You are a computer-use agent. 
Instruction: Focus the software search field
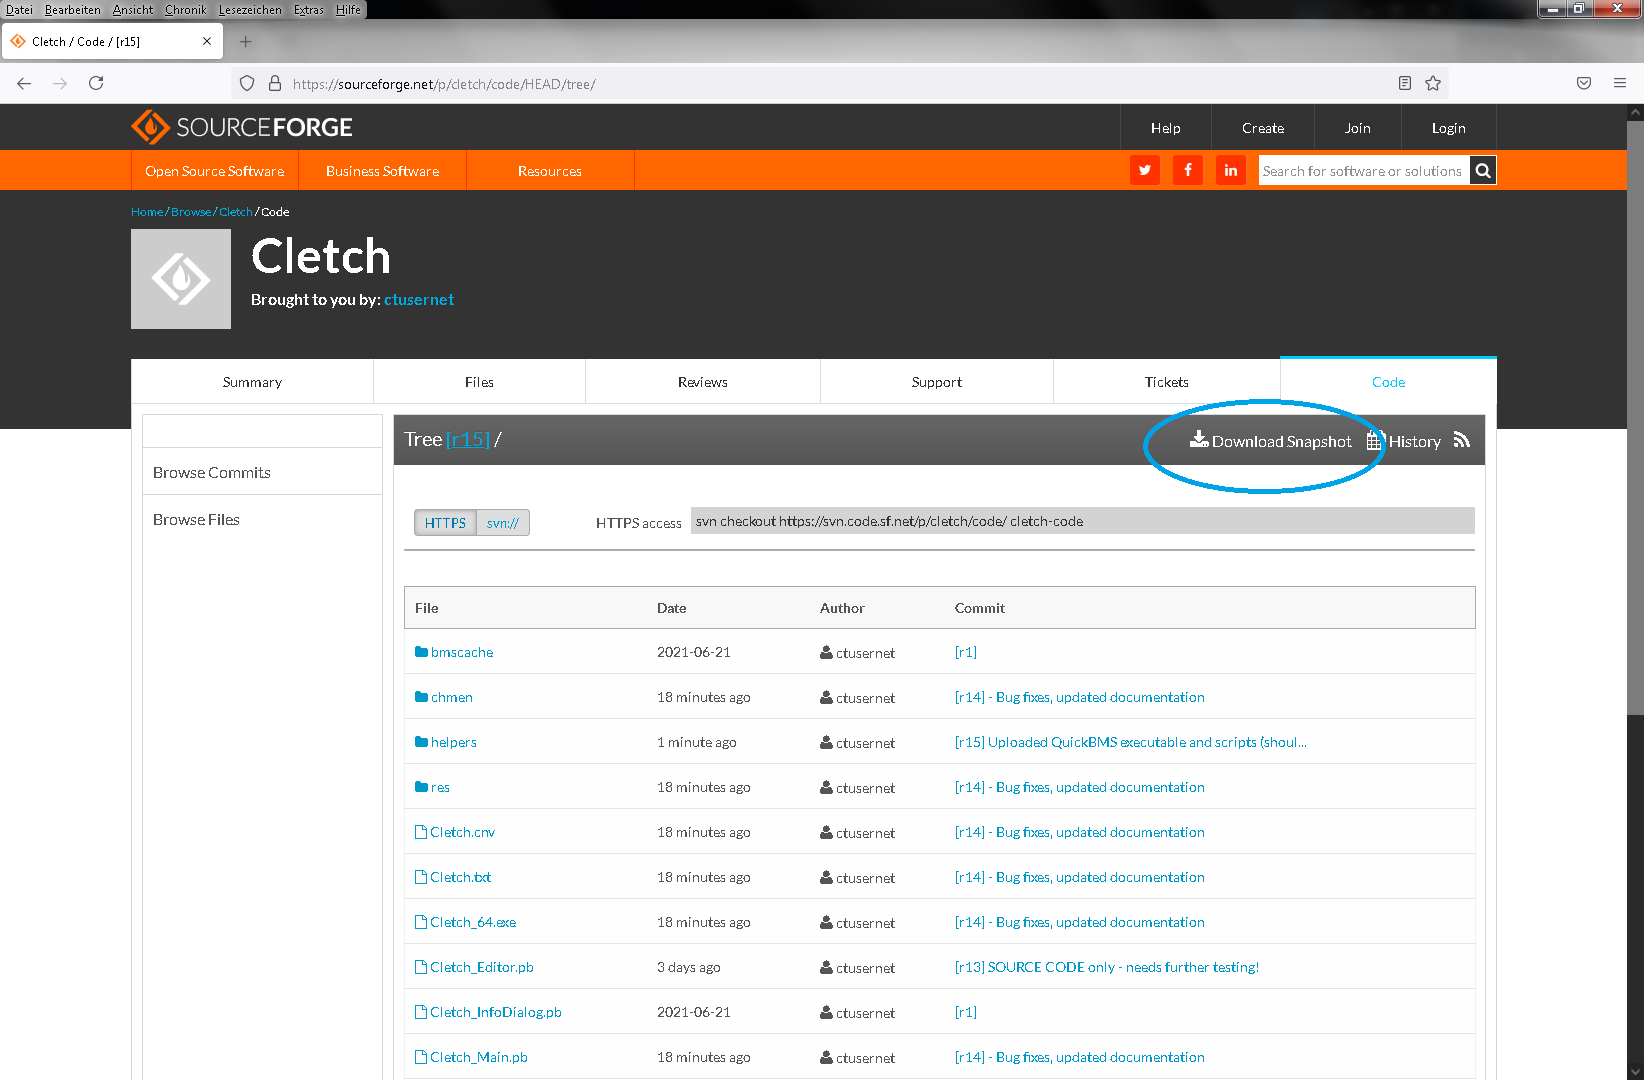[x=1364, y=171]
